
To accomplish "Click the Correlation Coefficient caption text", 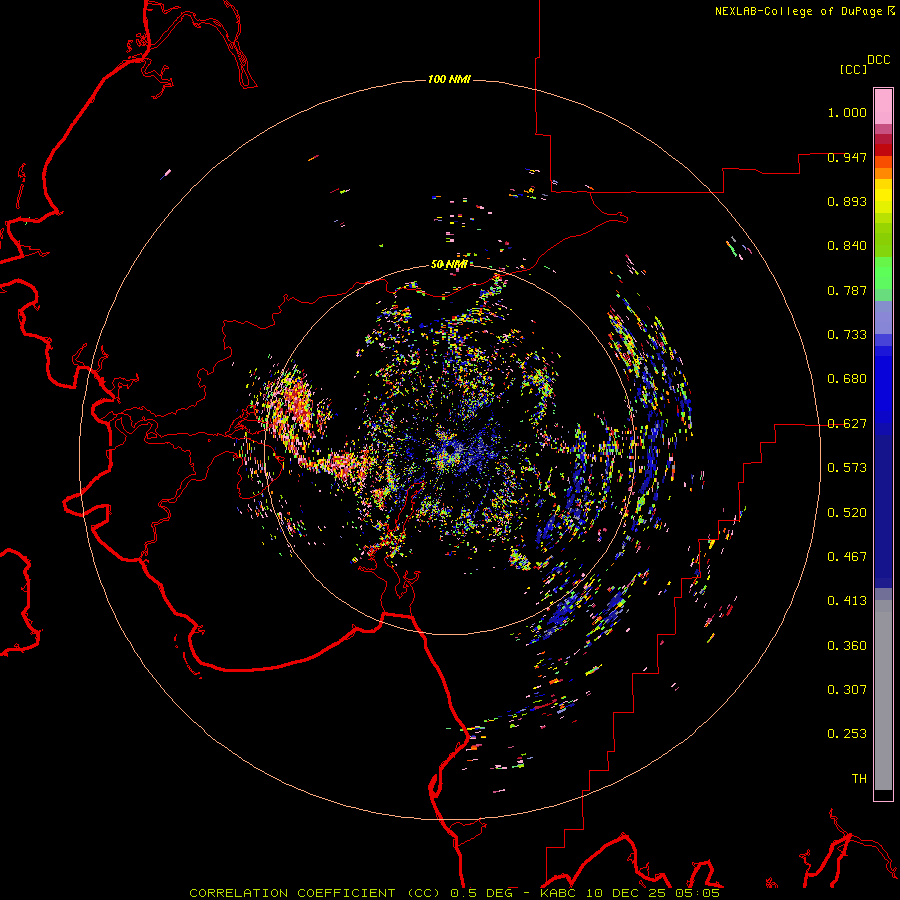I will click(x=454, y=893).
